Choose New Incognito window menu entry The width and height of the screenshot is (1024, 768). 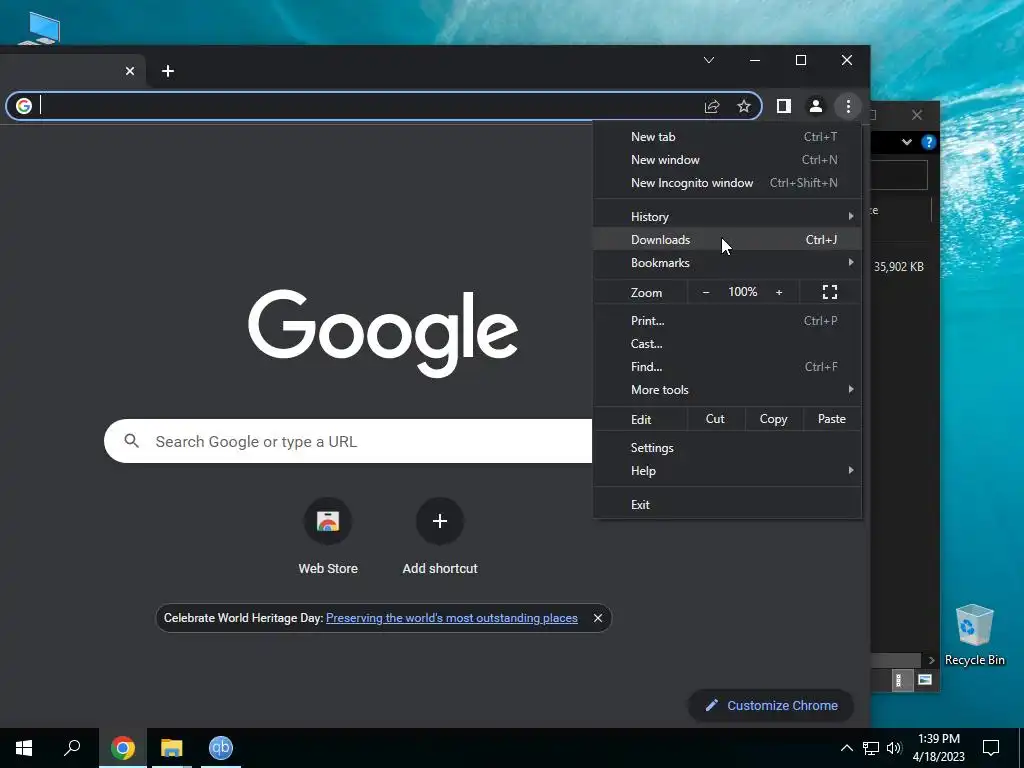pos(727,183)
